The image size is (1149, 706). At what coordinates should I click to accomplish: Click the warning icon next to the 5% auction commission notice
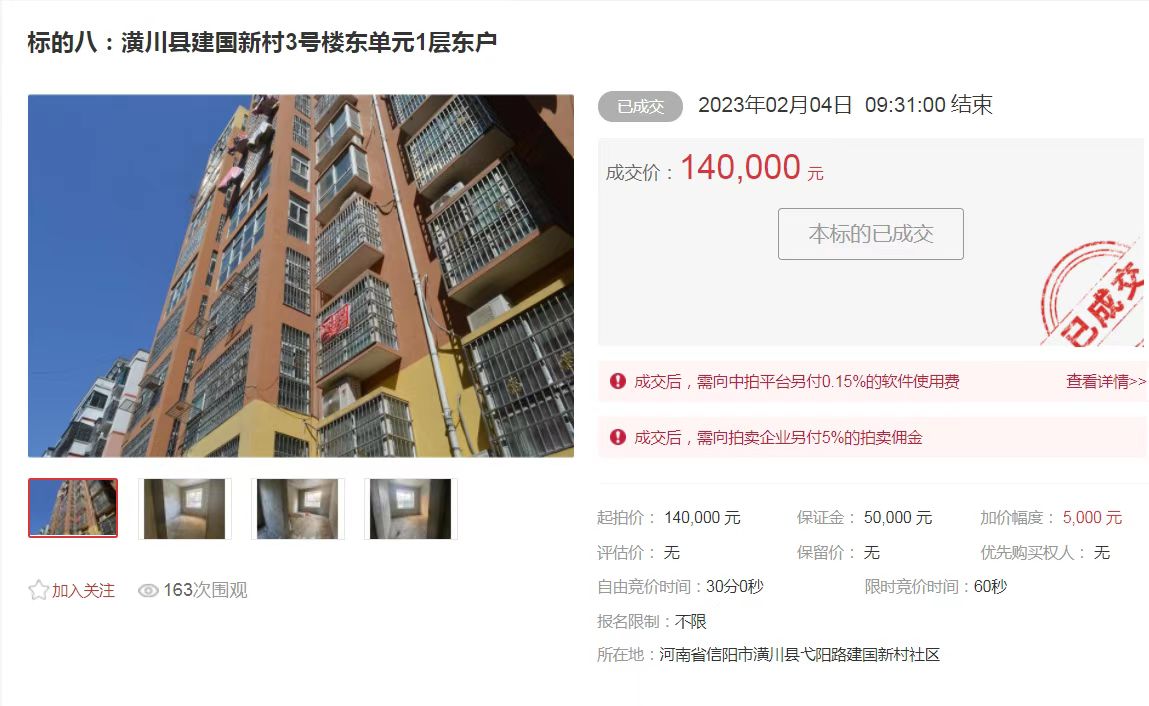coord(618,437)
